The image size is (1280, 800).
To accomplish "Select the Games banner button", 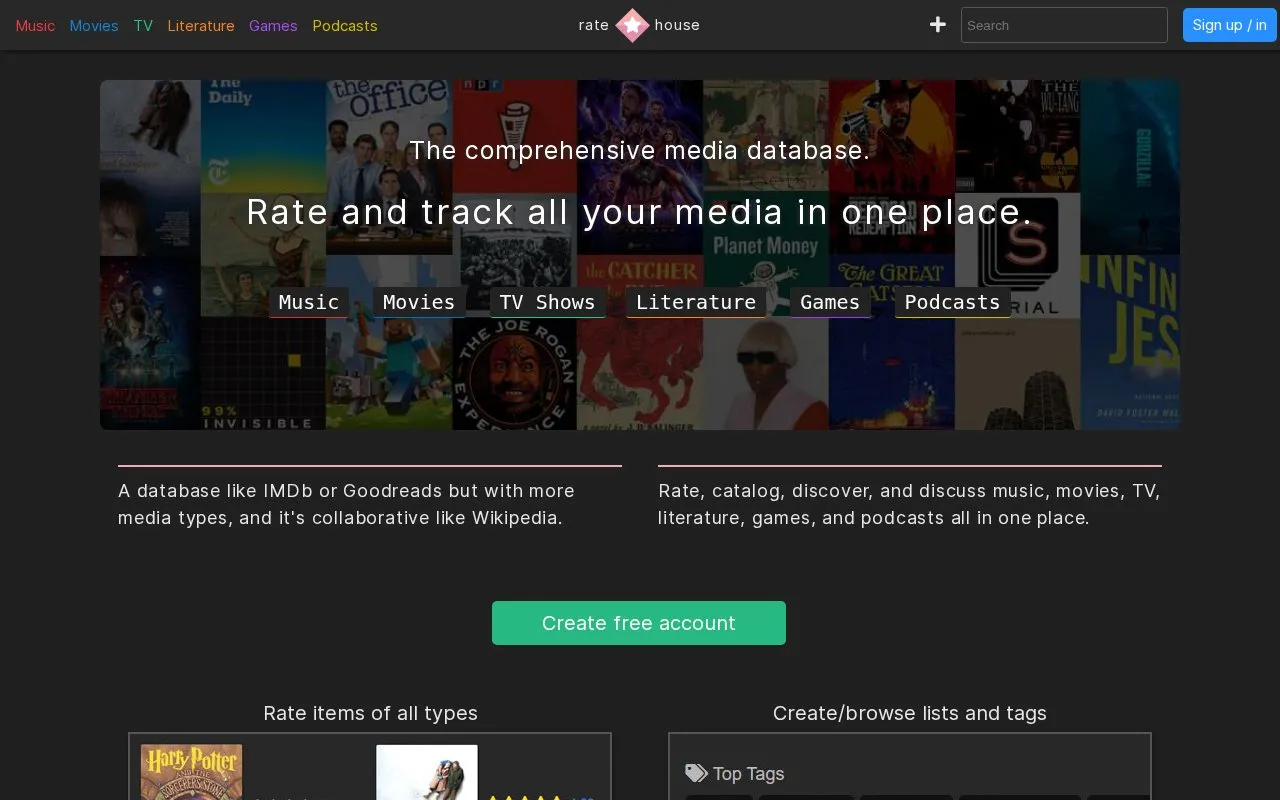I will [x=830, y=302].
